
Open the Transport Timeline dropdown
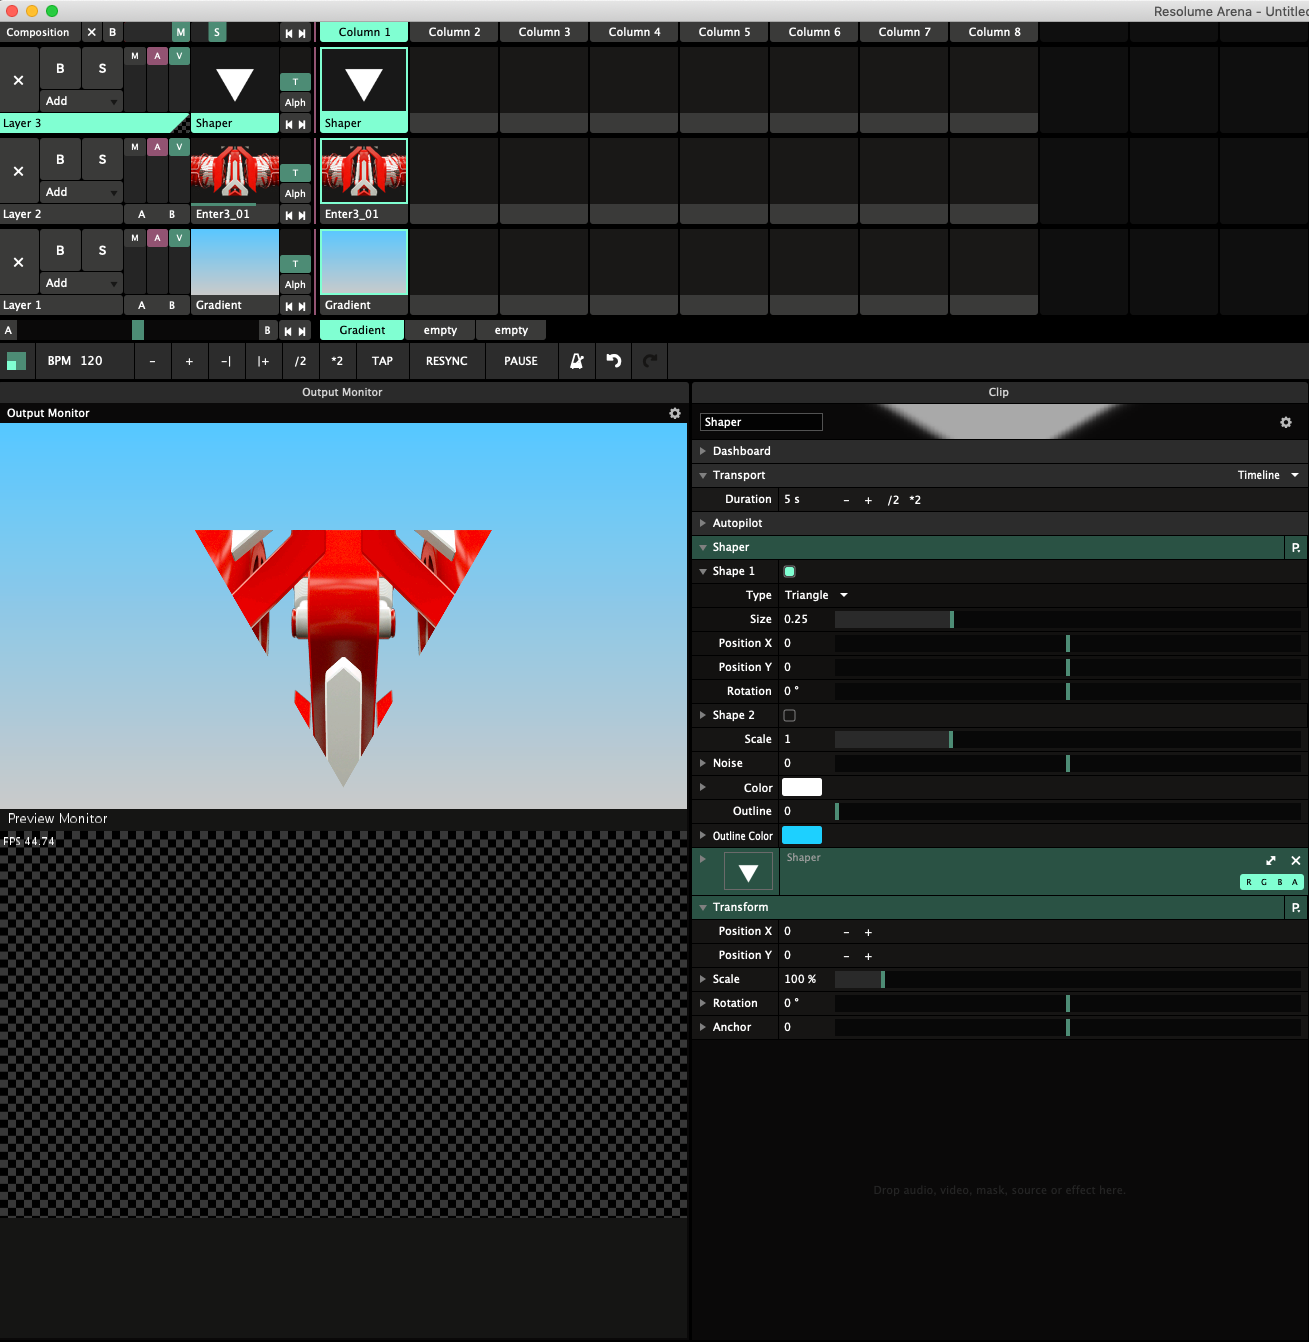pyautogui.click(x=1267, y=475)
